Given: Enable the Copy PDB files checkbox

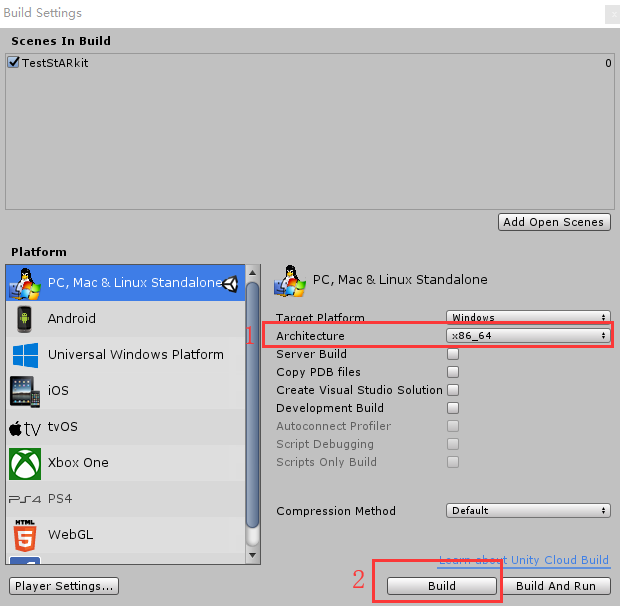Looking at the screenshot, I should [453, 372].
